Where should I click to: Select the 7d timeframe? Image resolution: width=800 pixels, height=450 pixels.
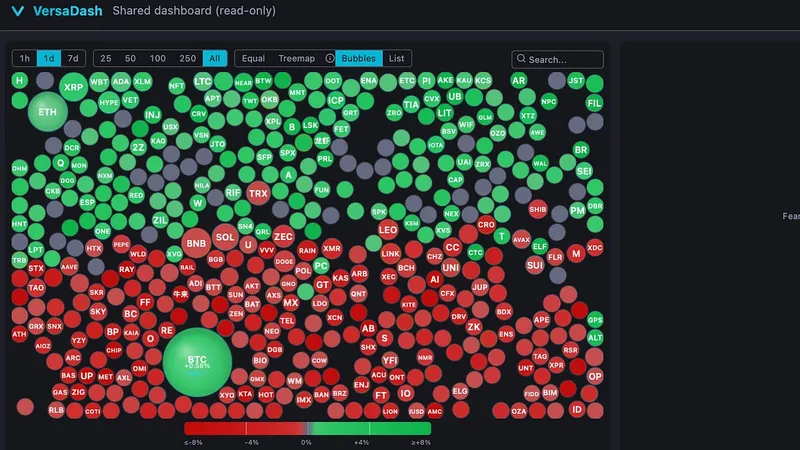coord(73,58)
